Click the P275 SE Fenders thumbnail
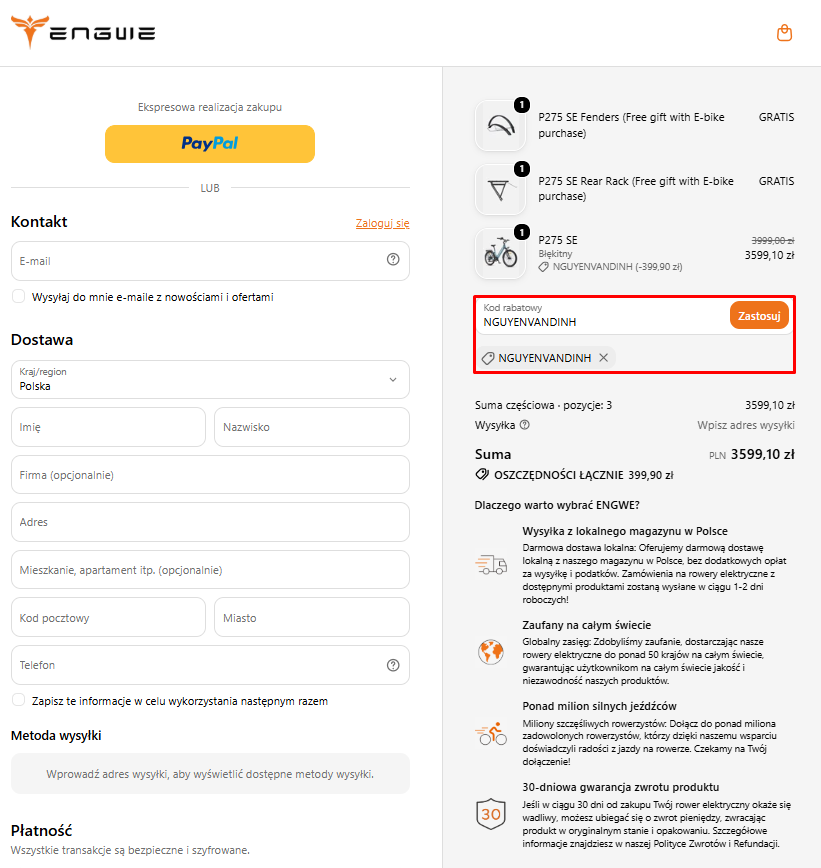The image size is (821, 868). coord(500,126)
